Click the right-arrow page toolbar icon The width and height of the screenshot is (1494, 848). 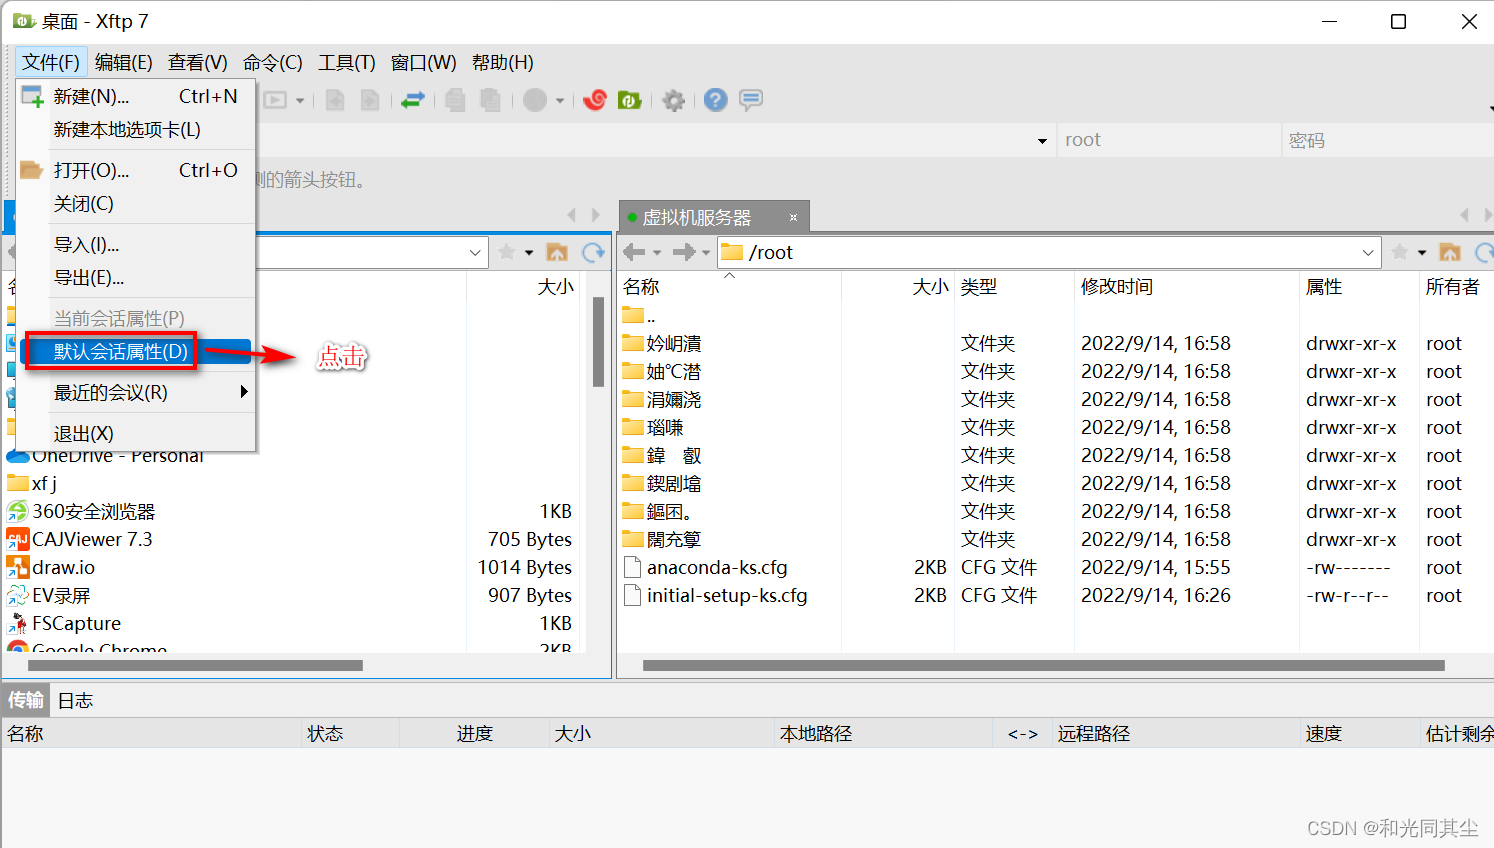[370, 100]
